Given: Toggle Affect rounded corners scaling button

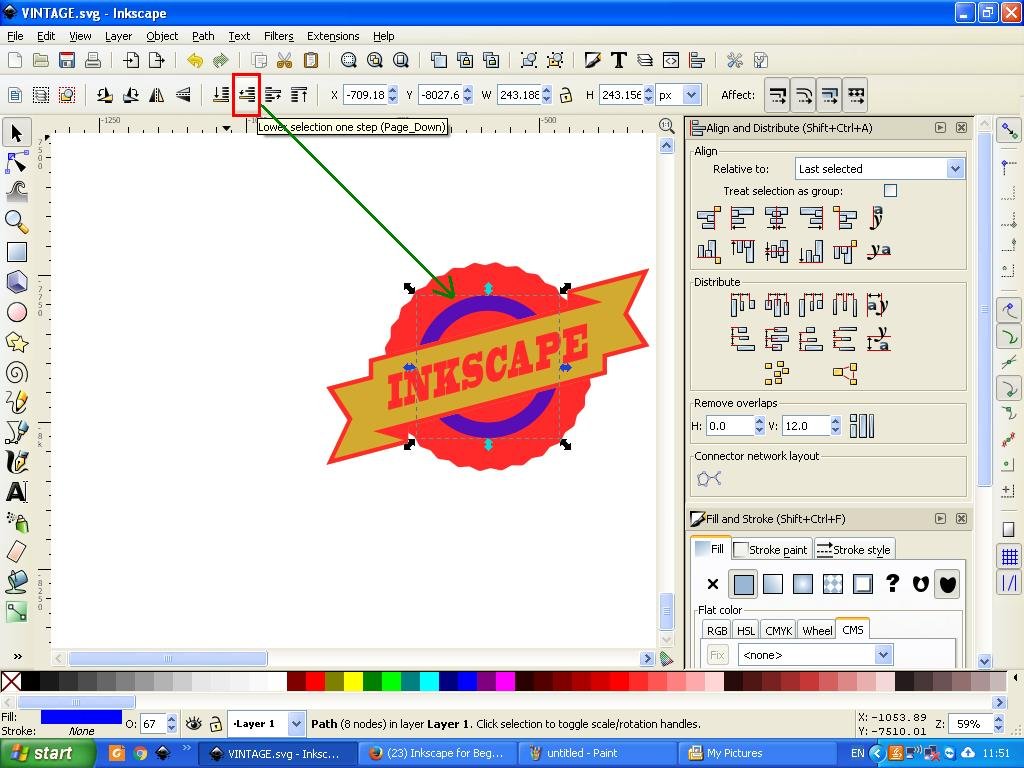Looking at the screenshot, I should coord(803,95).
